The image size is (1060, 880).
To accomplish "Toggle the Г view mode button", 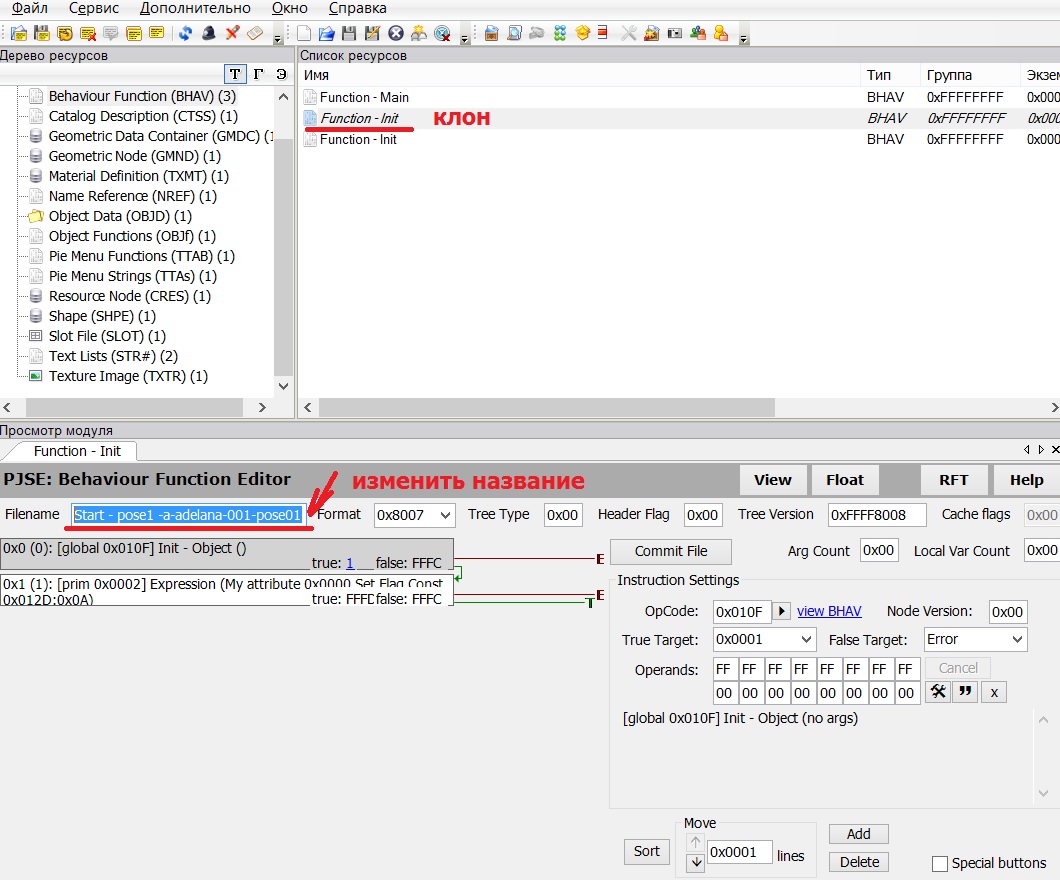I will (258, 75).
